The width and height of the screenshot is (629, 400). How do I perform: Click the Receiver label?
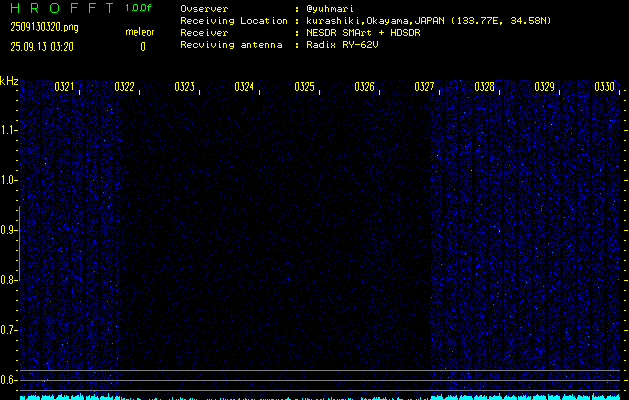click(204, 33)
